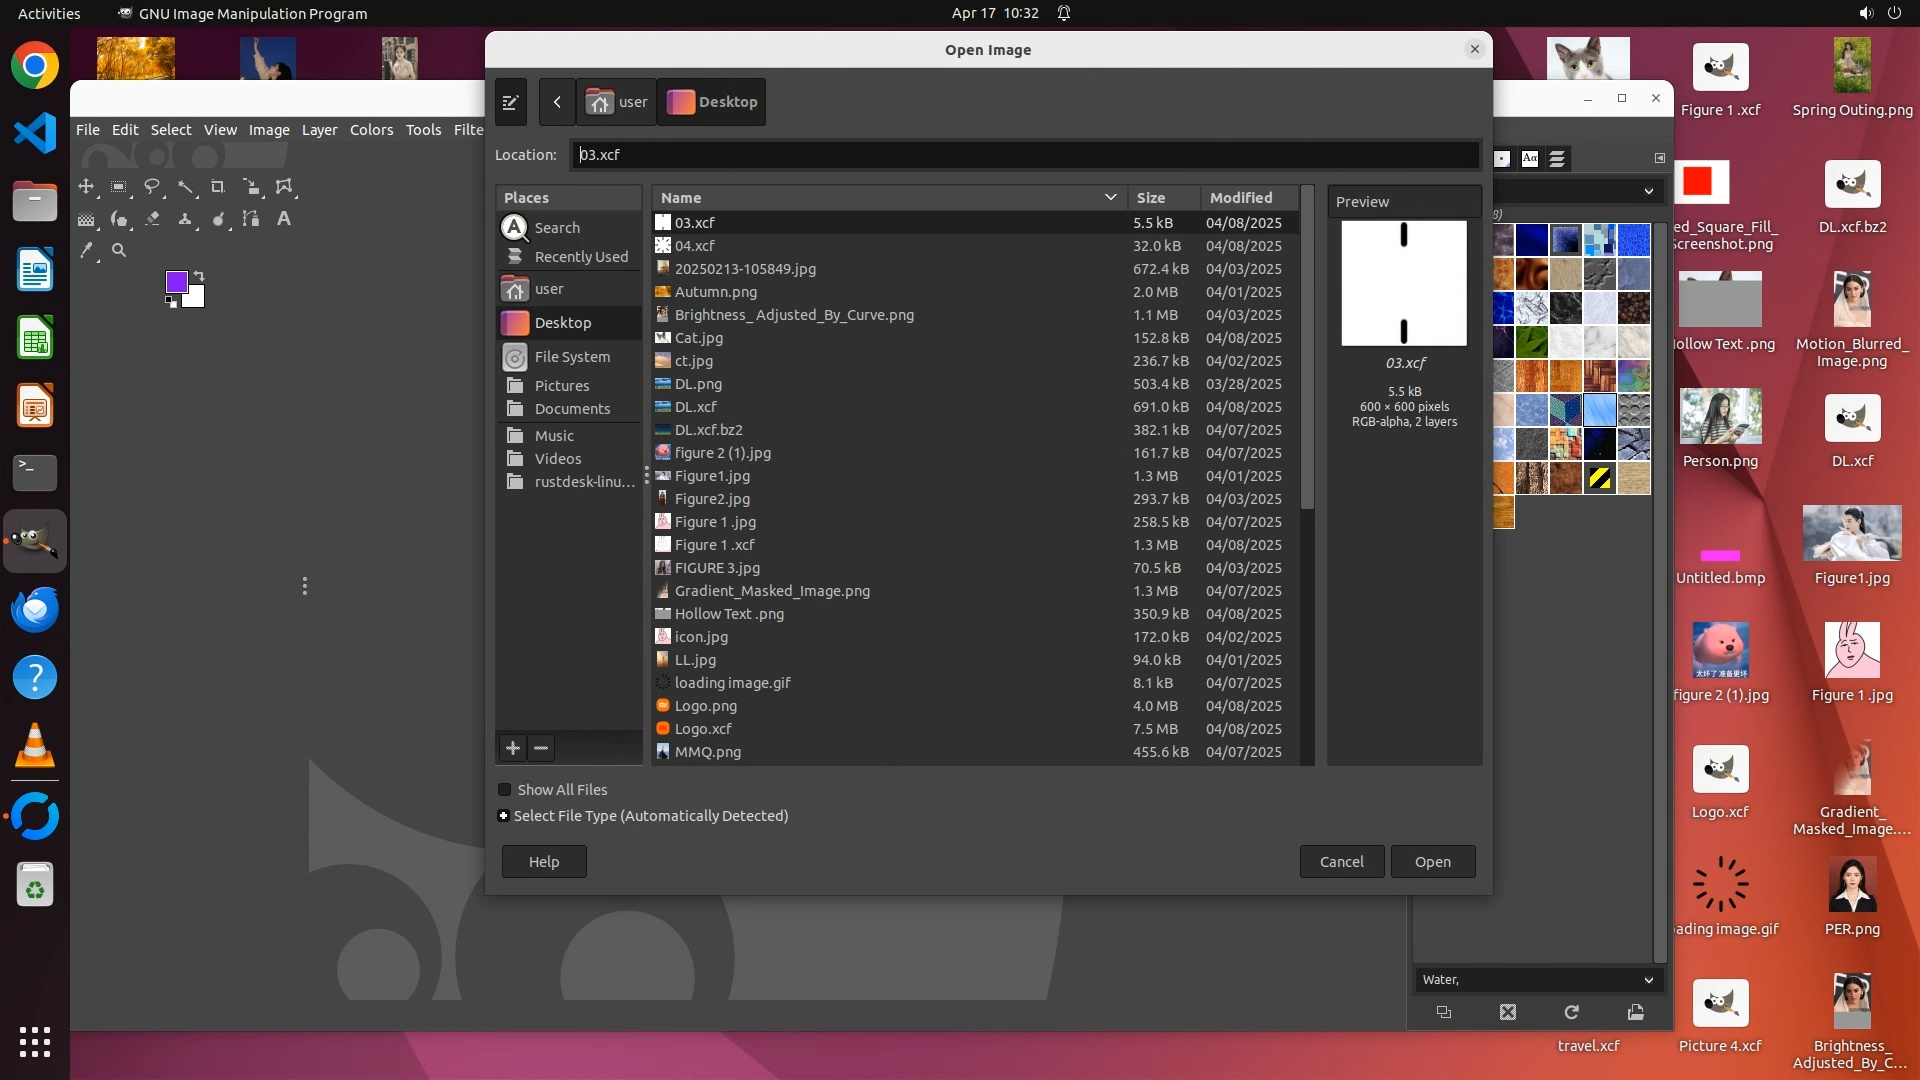This screenshot has width=1920, height=1080.
Task: Enable the Show All Files checkbox
Action: [505, 790]
